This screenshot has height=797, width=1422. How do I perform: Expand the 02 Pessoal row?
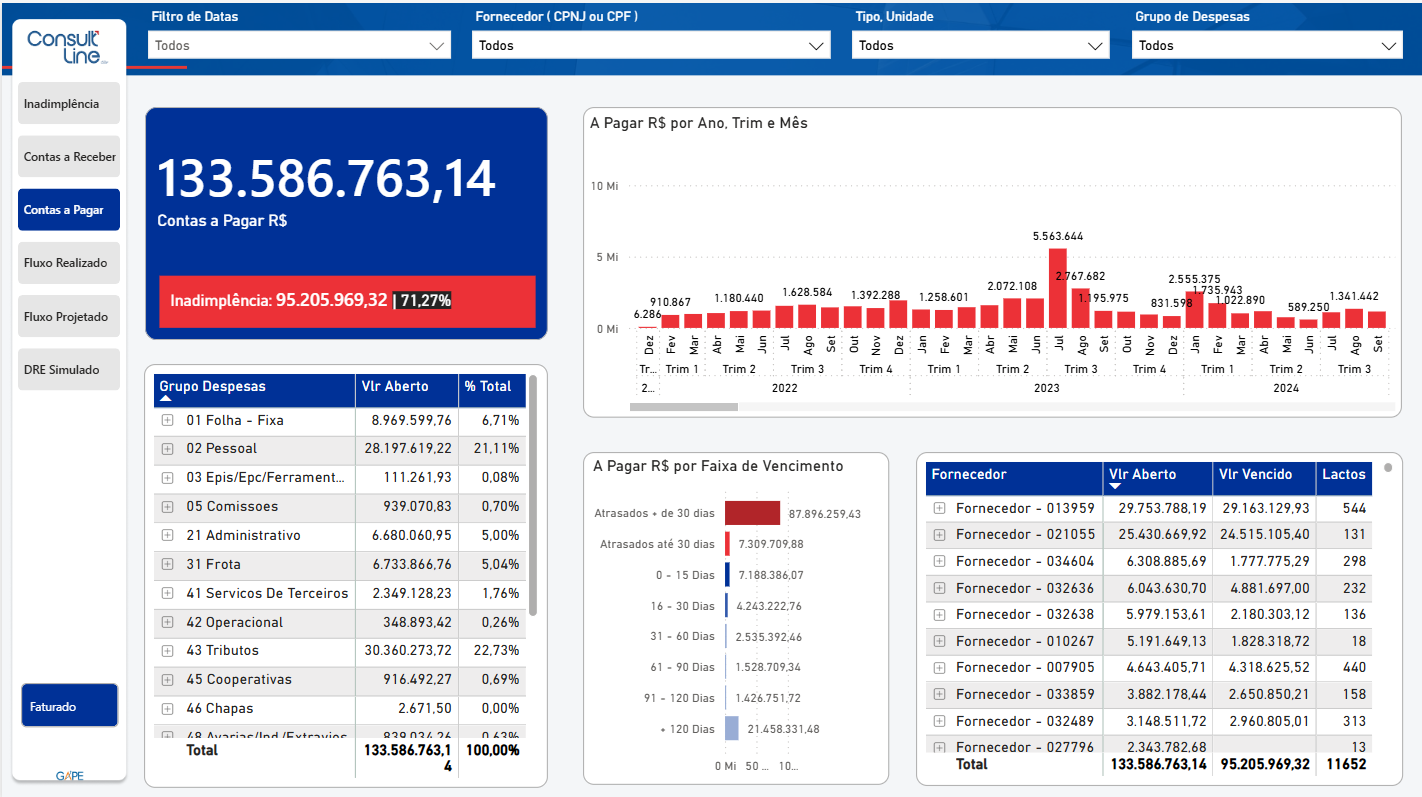click(168, 449)
